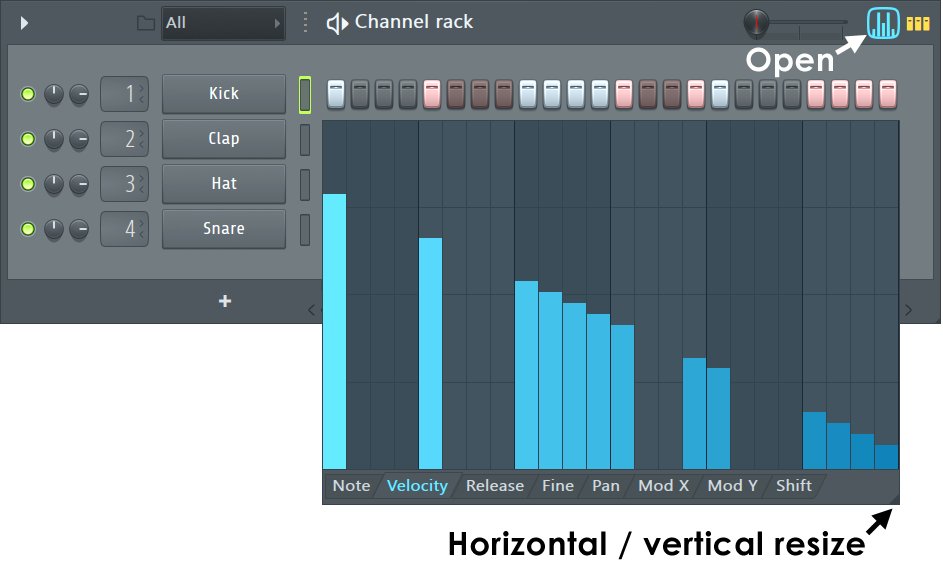Click the left scroll arrow of channel rack
943x570 pixels.
pos(312,310)
